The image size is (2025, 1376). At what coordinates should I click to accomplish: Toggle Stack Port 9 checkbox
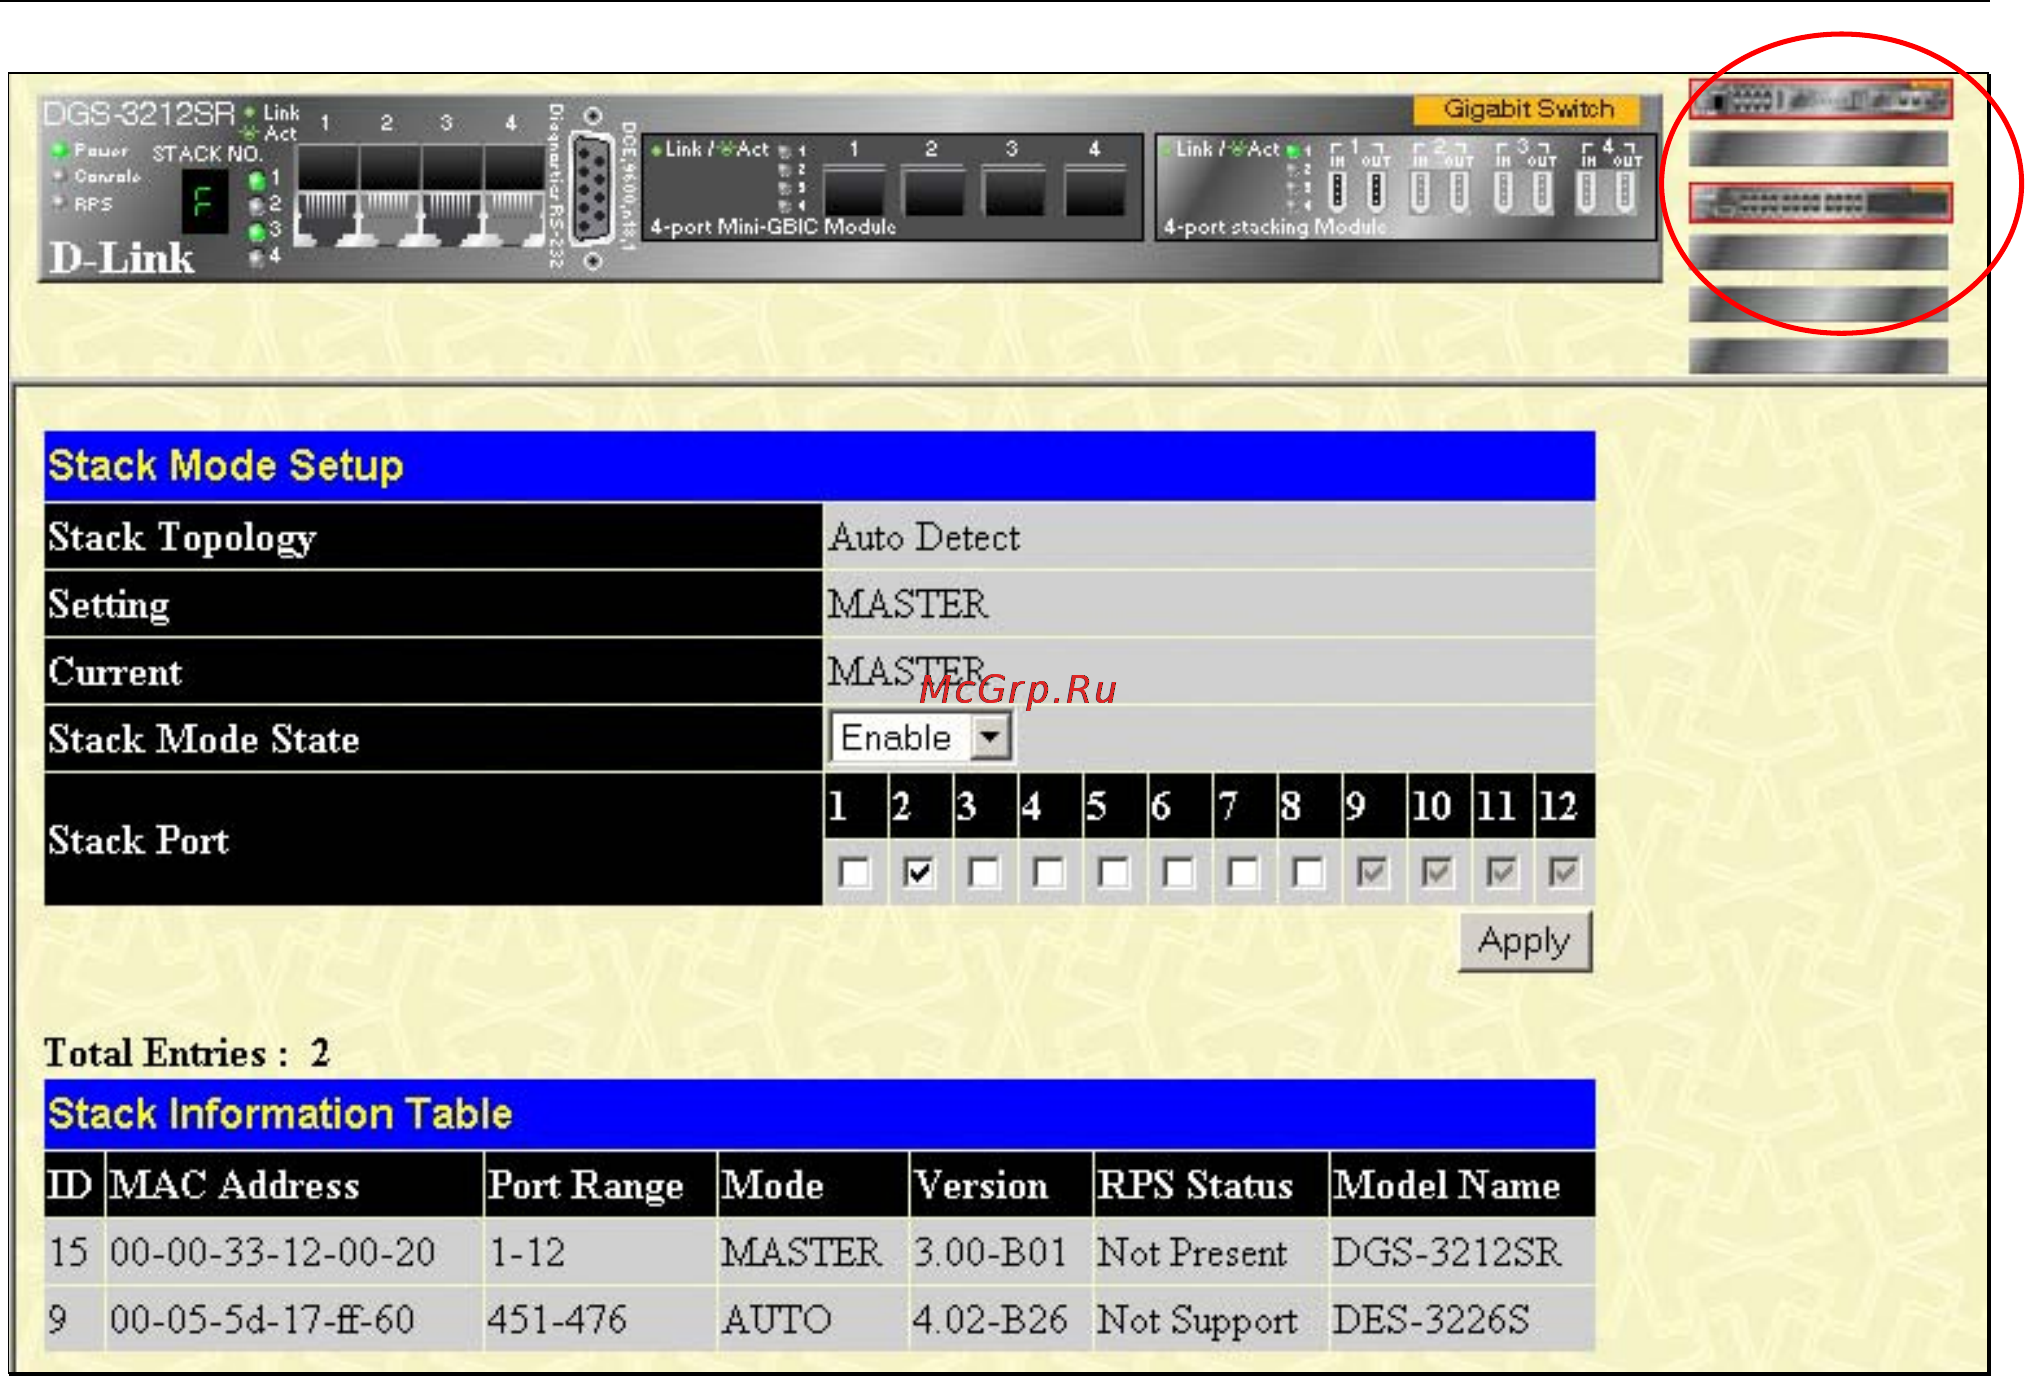1372,872
